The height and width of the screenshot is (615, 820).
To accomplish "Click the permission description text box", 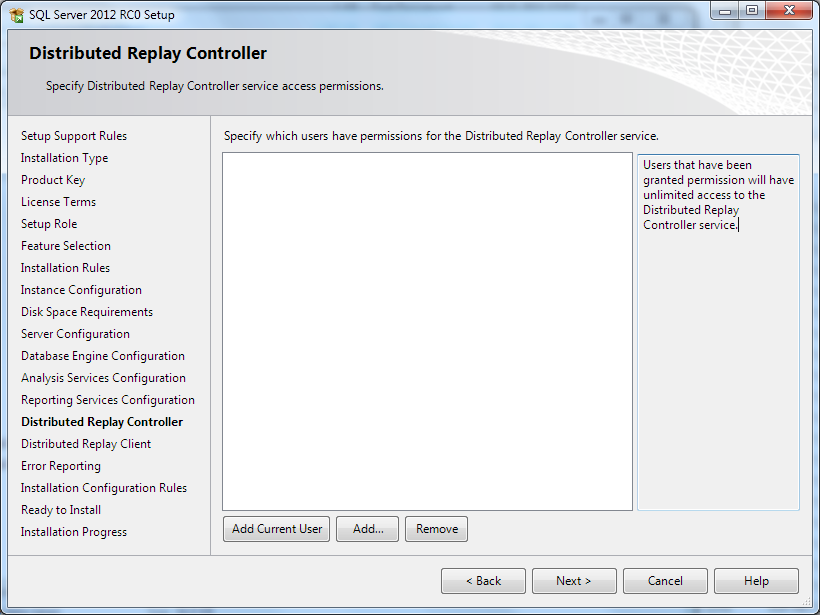I will pyautogui.click(x=718, y=332).
